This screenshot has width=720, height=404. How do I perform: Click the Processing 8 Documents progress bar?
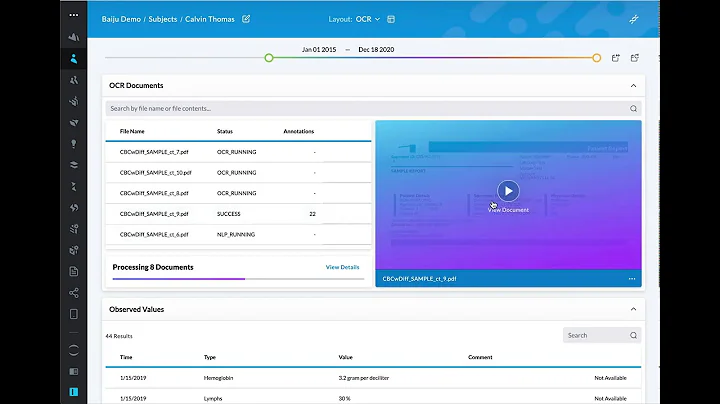click(238, 279)
